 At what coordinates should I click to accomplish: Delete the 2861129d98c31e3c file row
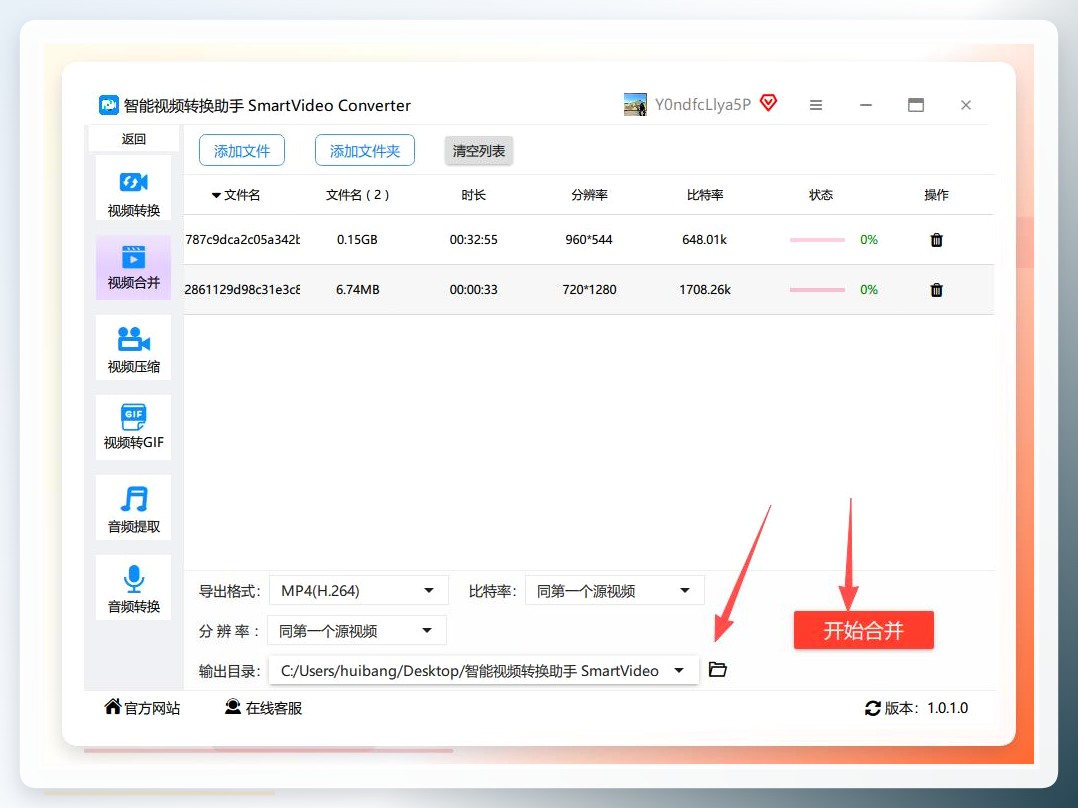coord(936,290)
